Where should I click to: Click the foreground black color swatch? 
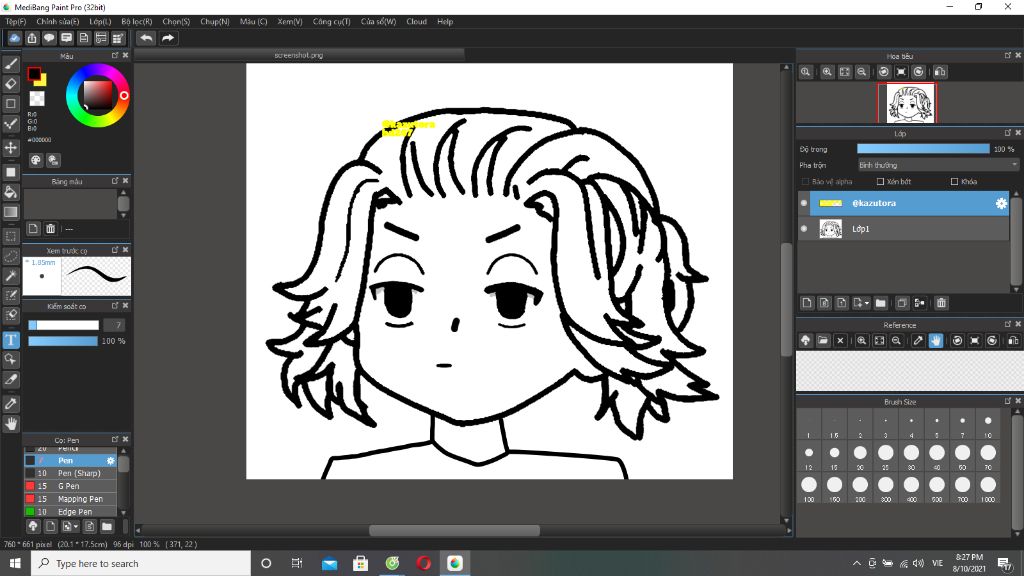34,74
